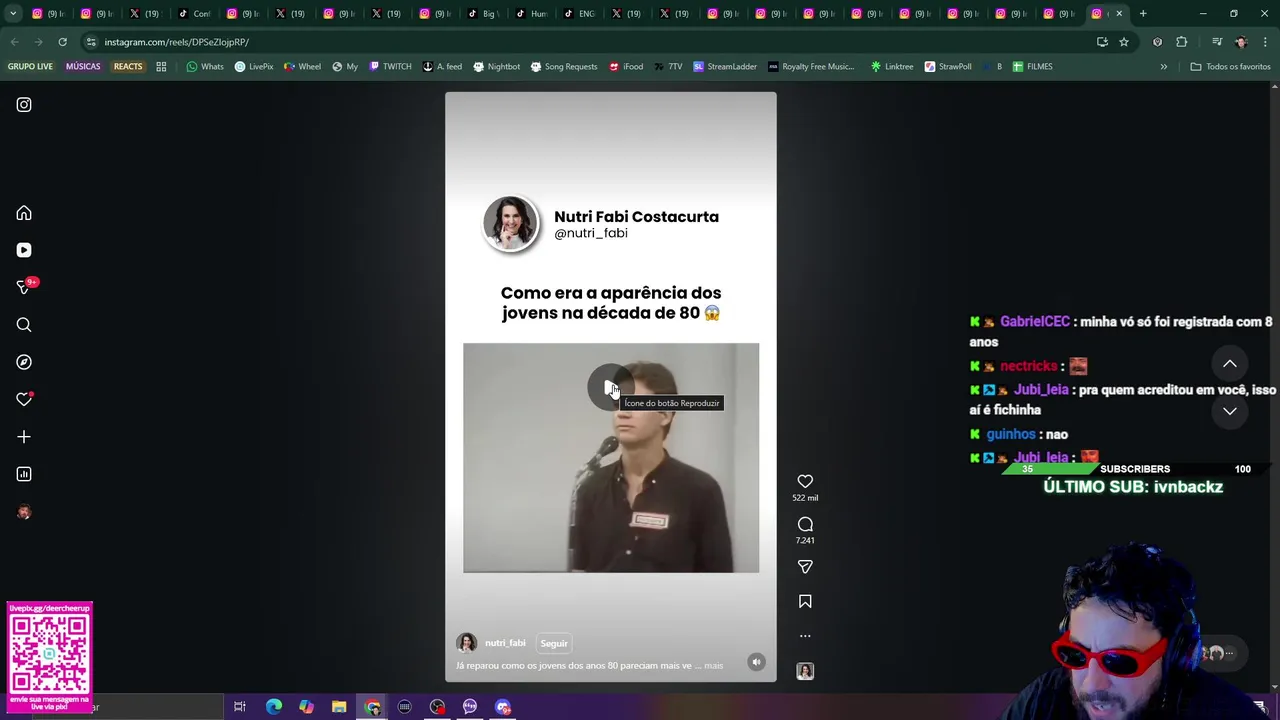Open File Explorer from taskbar
1280x720 pixels.
click(339, 707)
